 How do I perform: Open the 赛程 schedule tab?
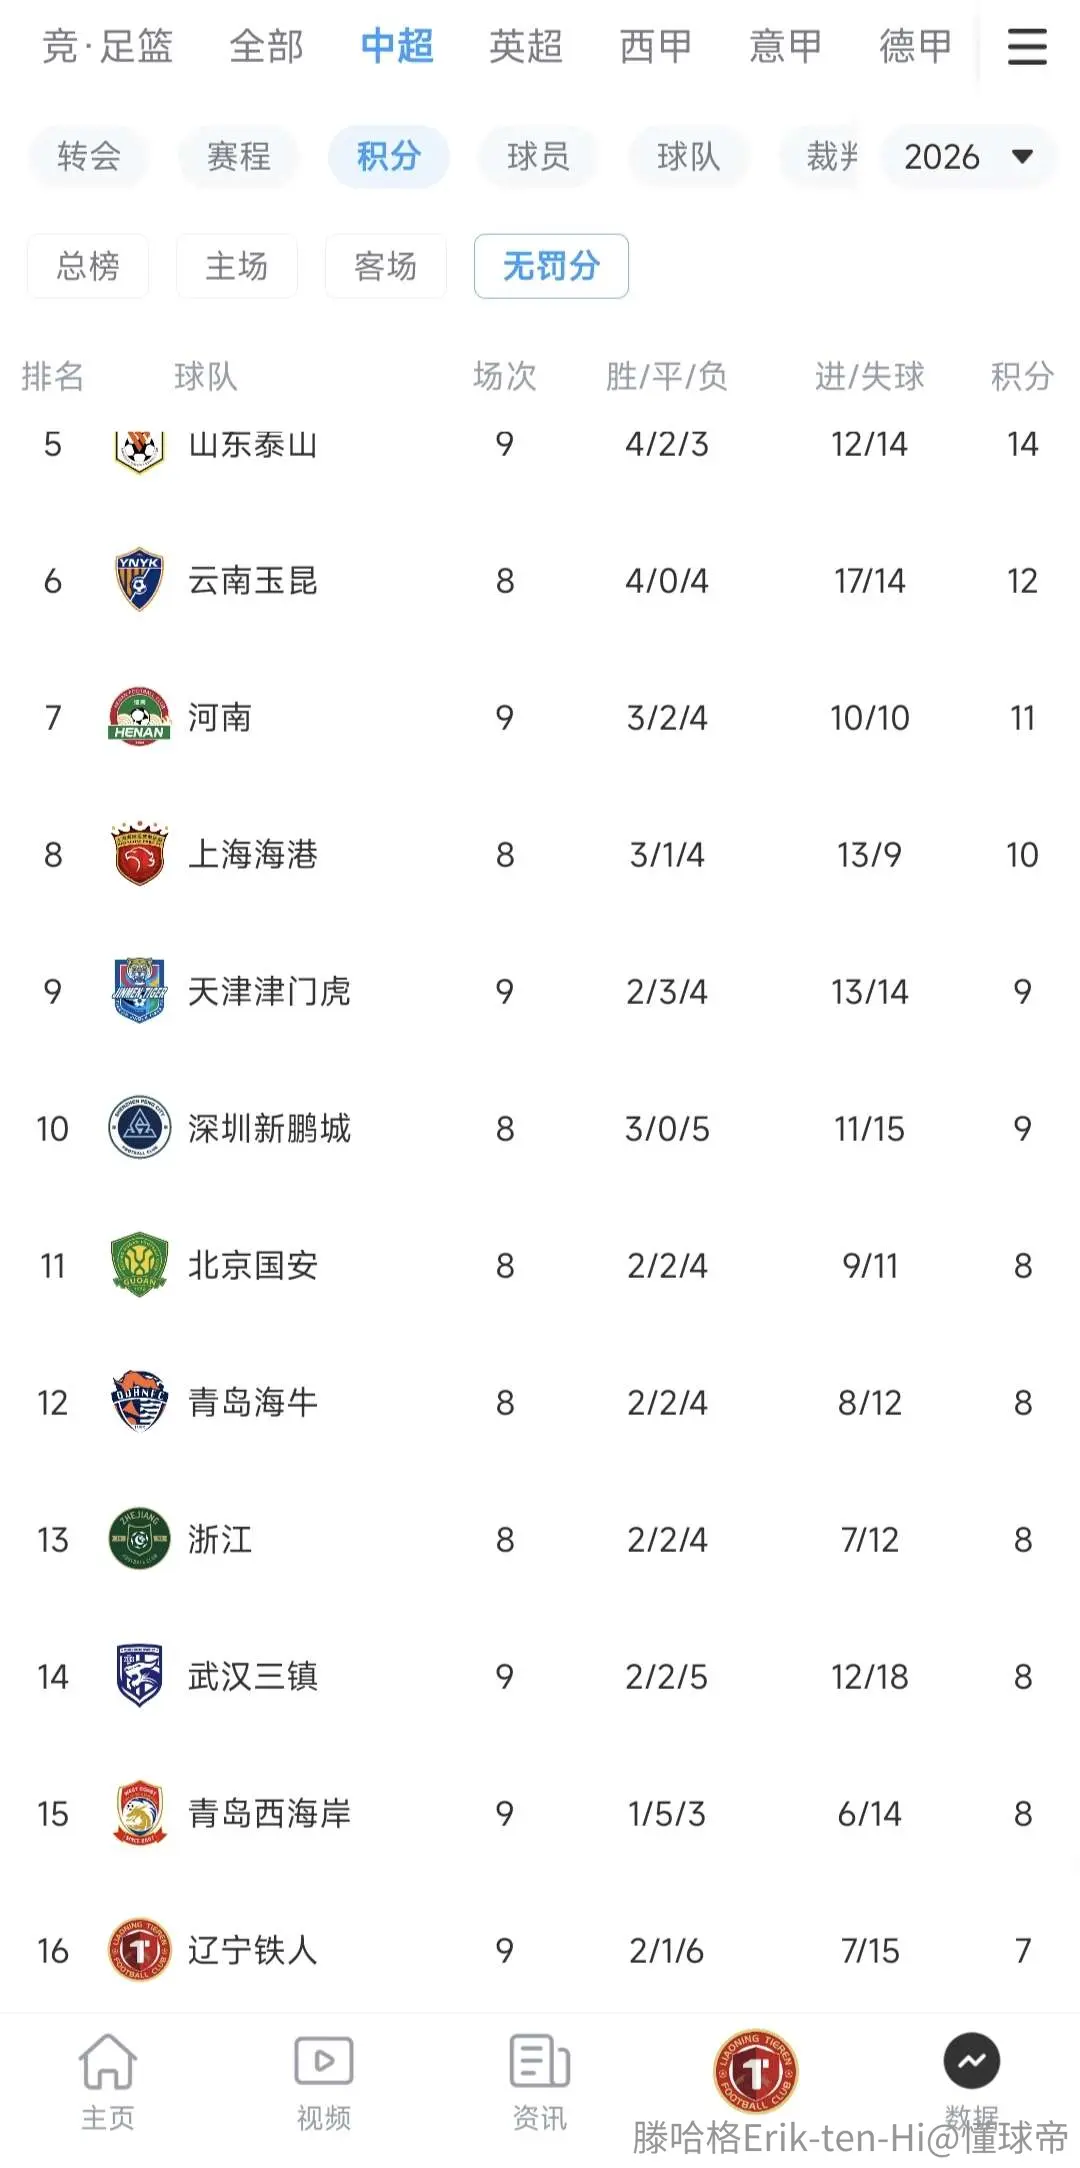pos(239,157)
